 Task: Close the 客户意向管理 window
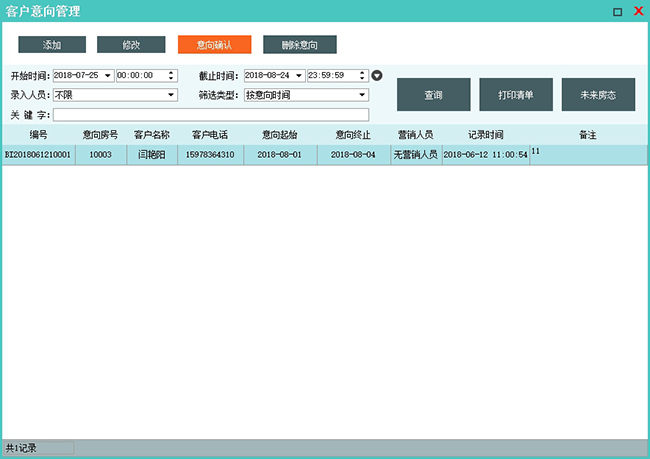(x=638, y=11)
